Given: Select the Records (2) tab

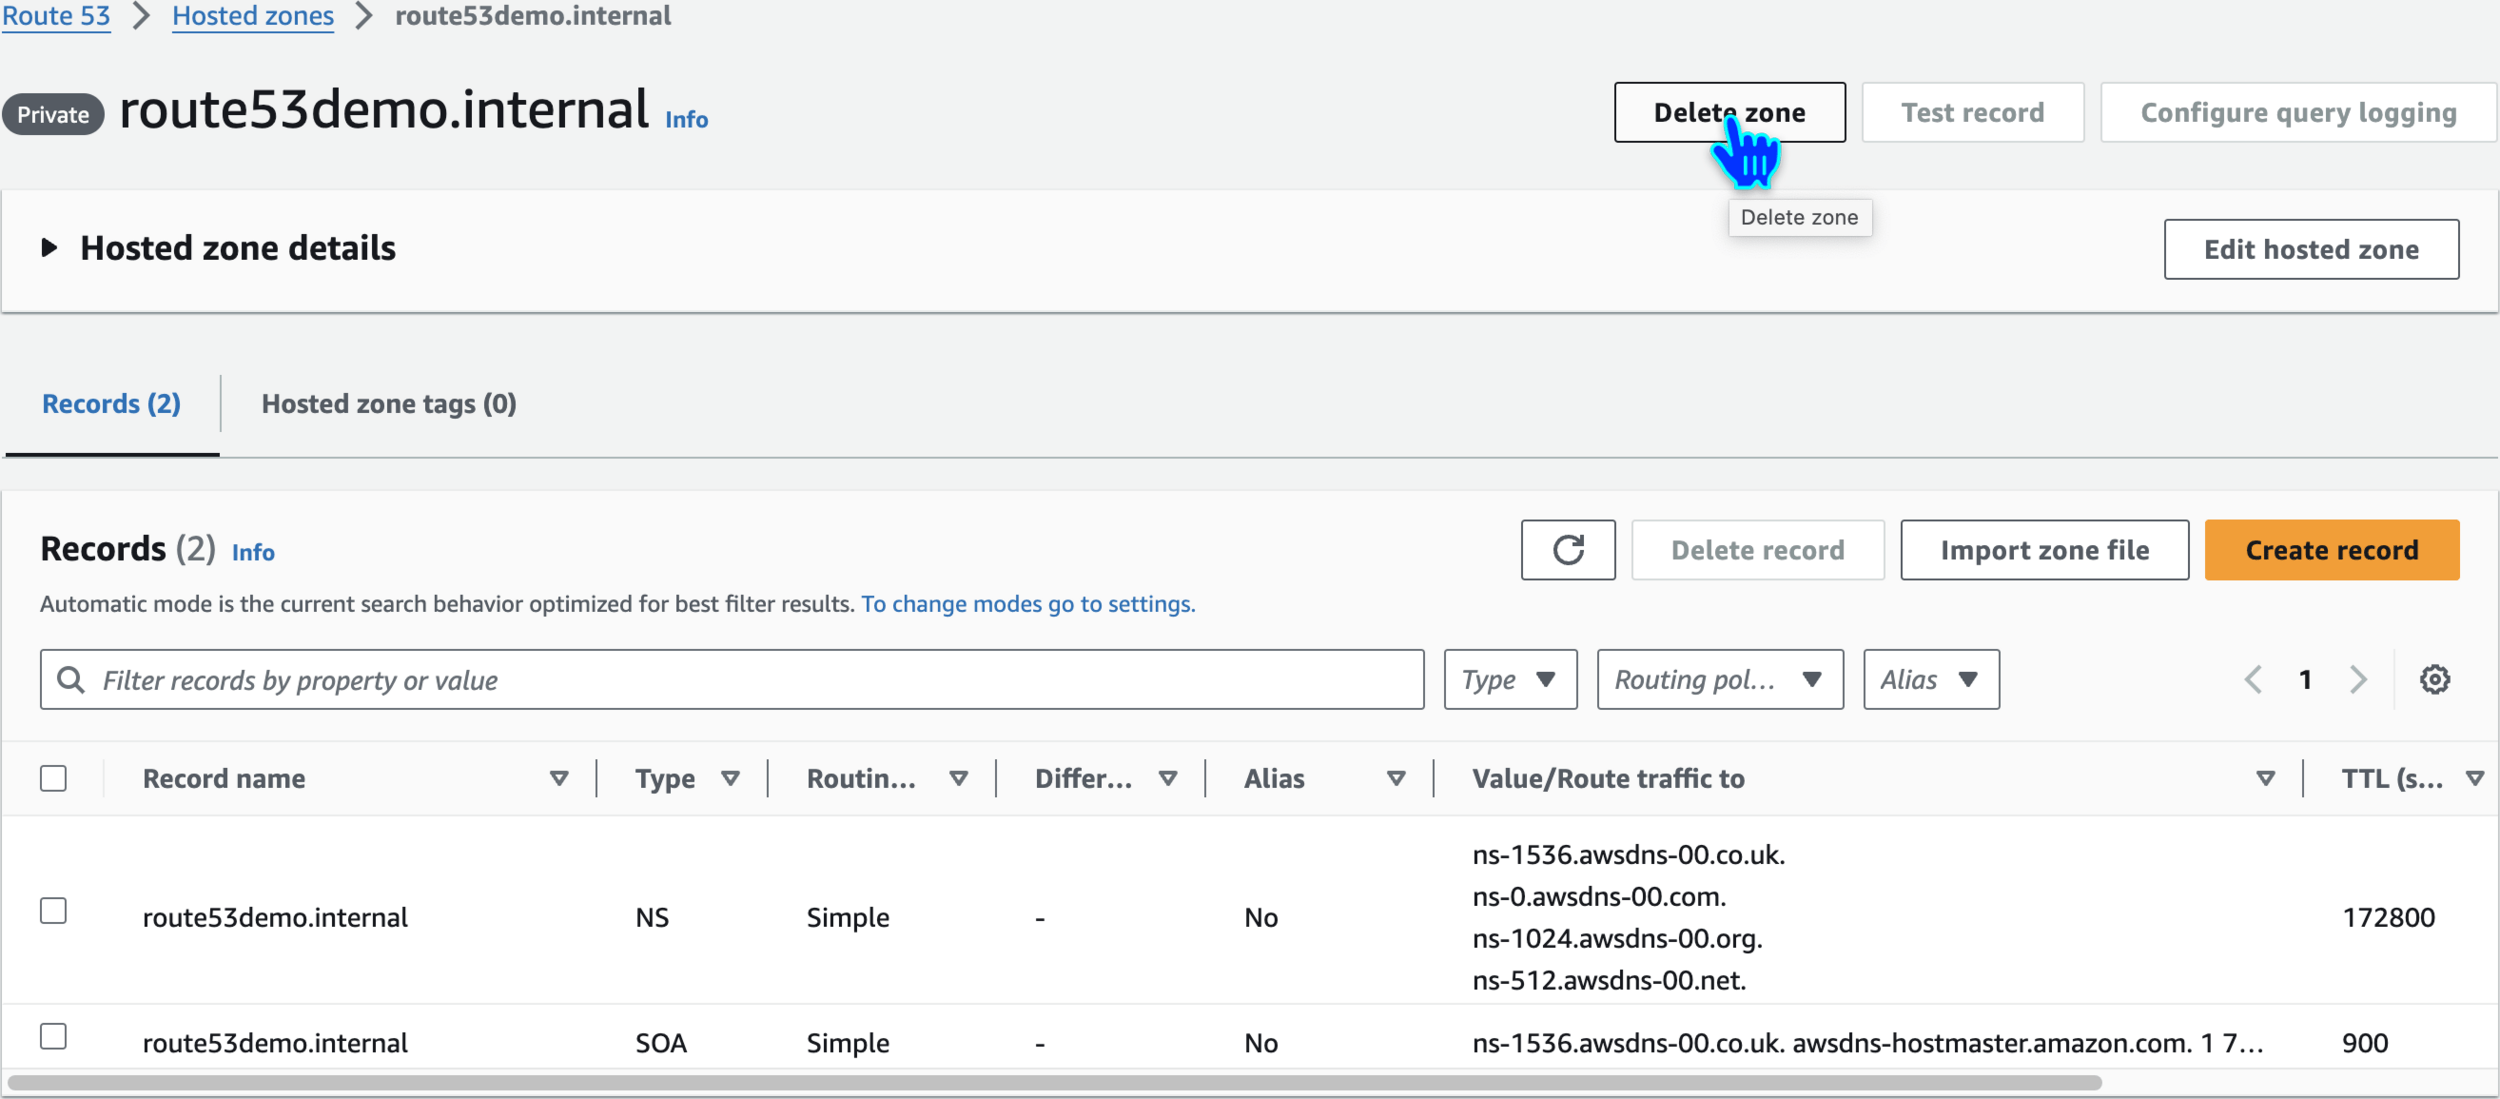Looking at the screenshot, I should point(111,404).
